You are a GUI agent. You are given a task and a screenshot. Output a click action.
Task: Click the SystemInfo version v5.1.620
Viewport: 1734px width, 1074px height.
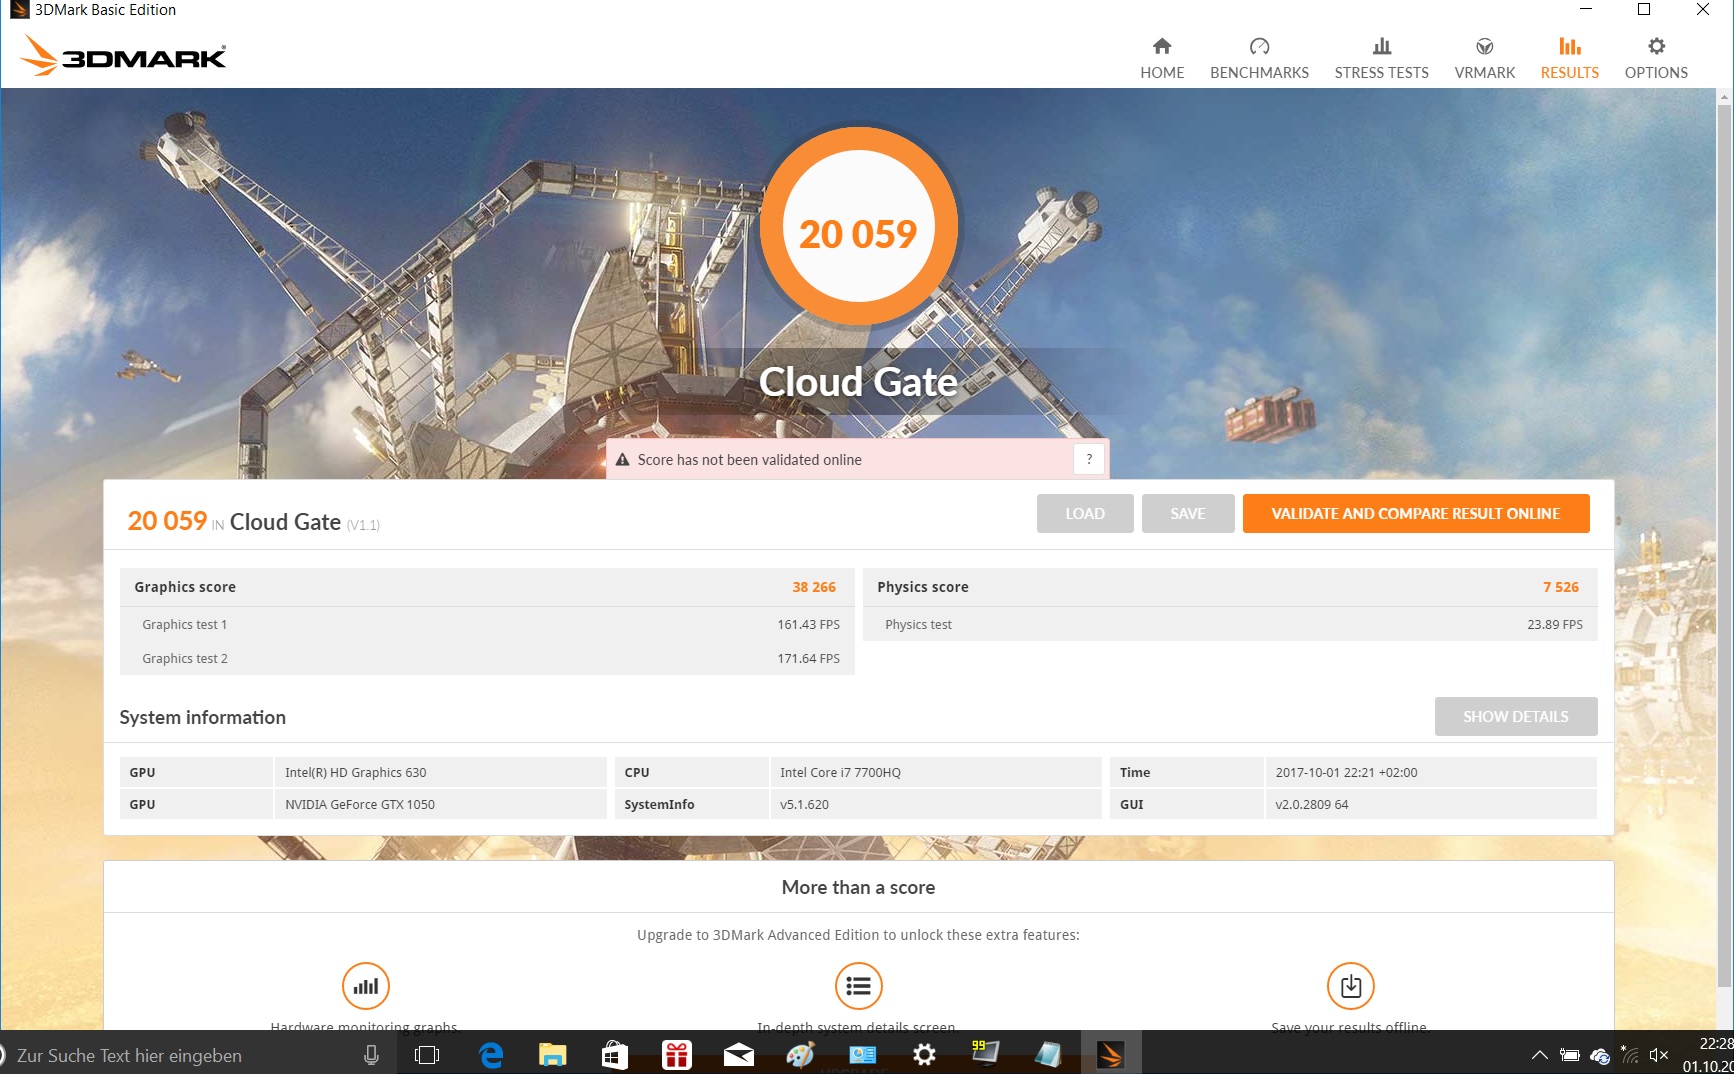[936, 804]
